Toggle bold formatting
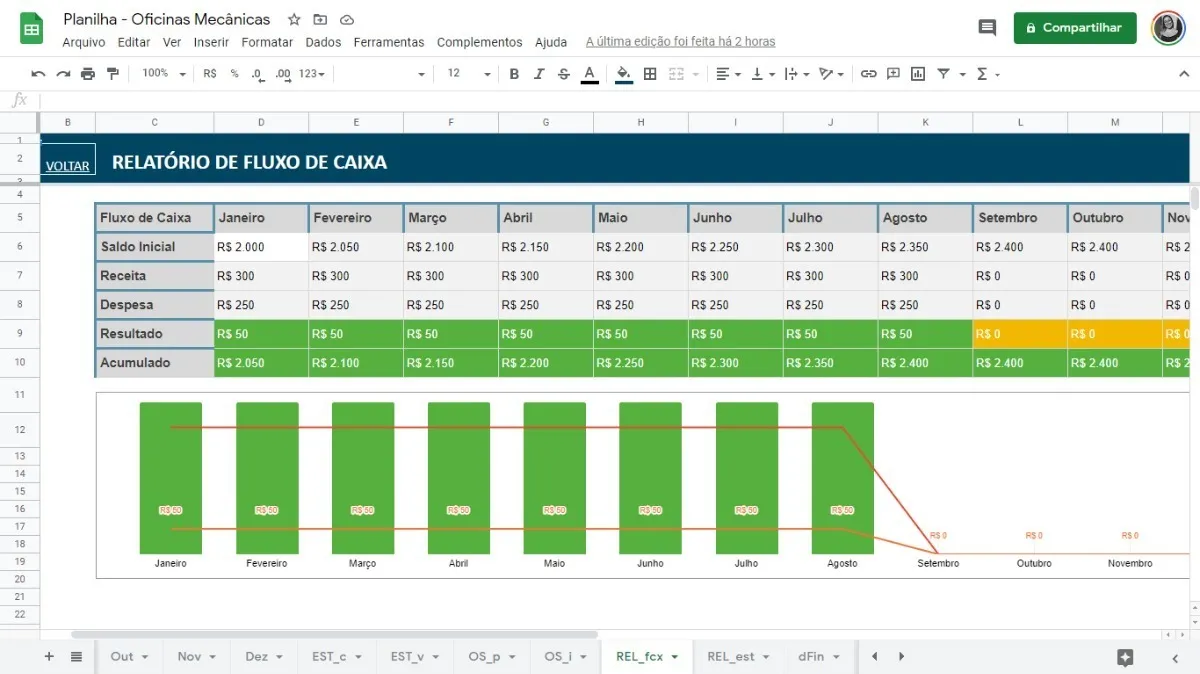Viewport: 1200px width, 674px height. [514, 74]
